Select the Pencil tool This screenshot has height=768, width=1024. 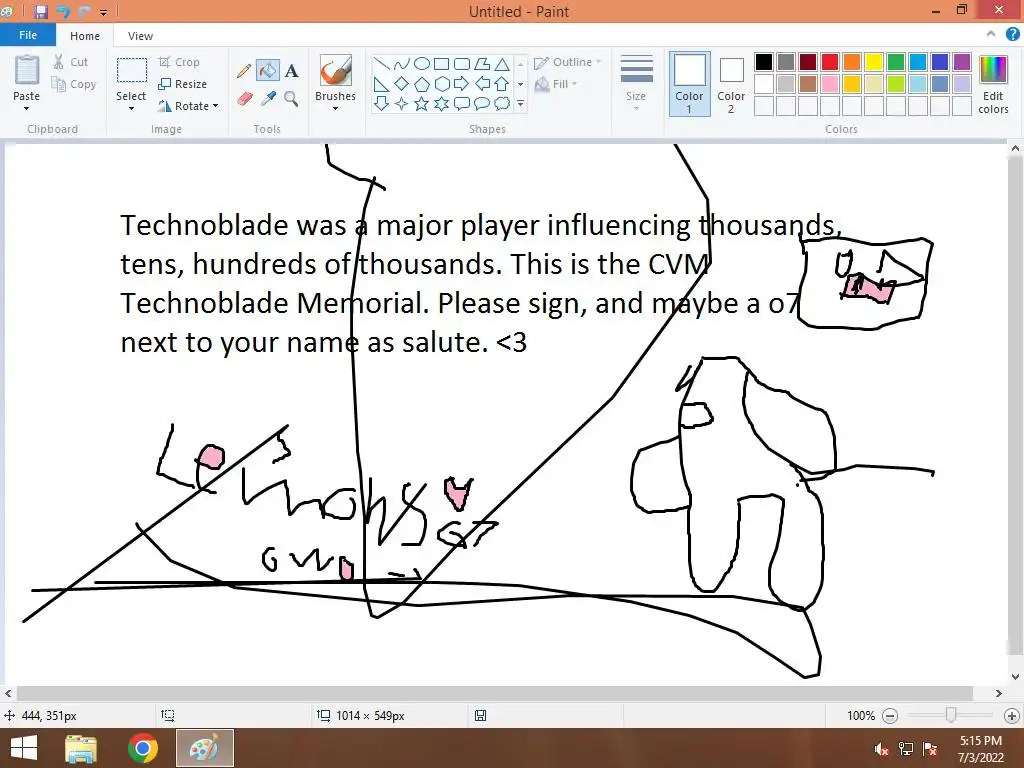coord(244,71)
